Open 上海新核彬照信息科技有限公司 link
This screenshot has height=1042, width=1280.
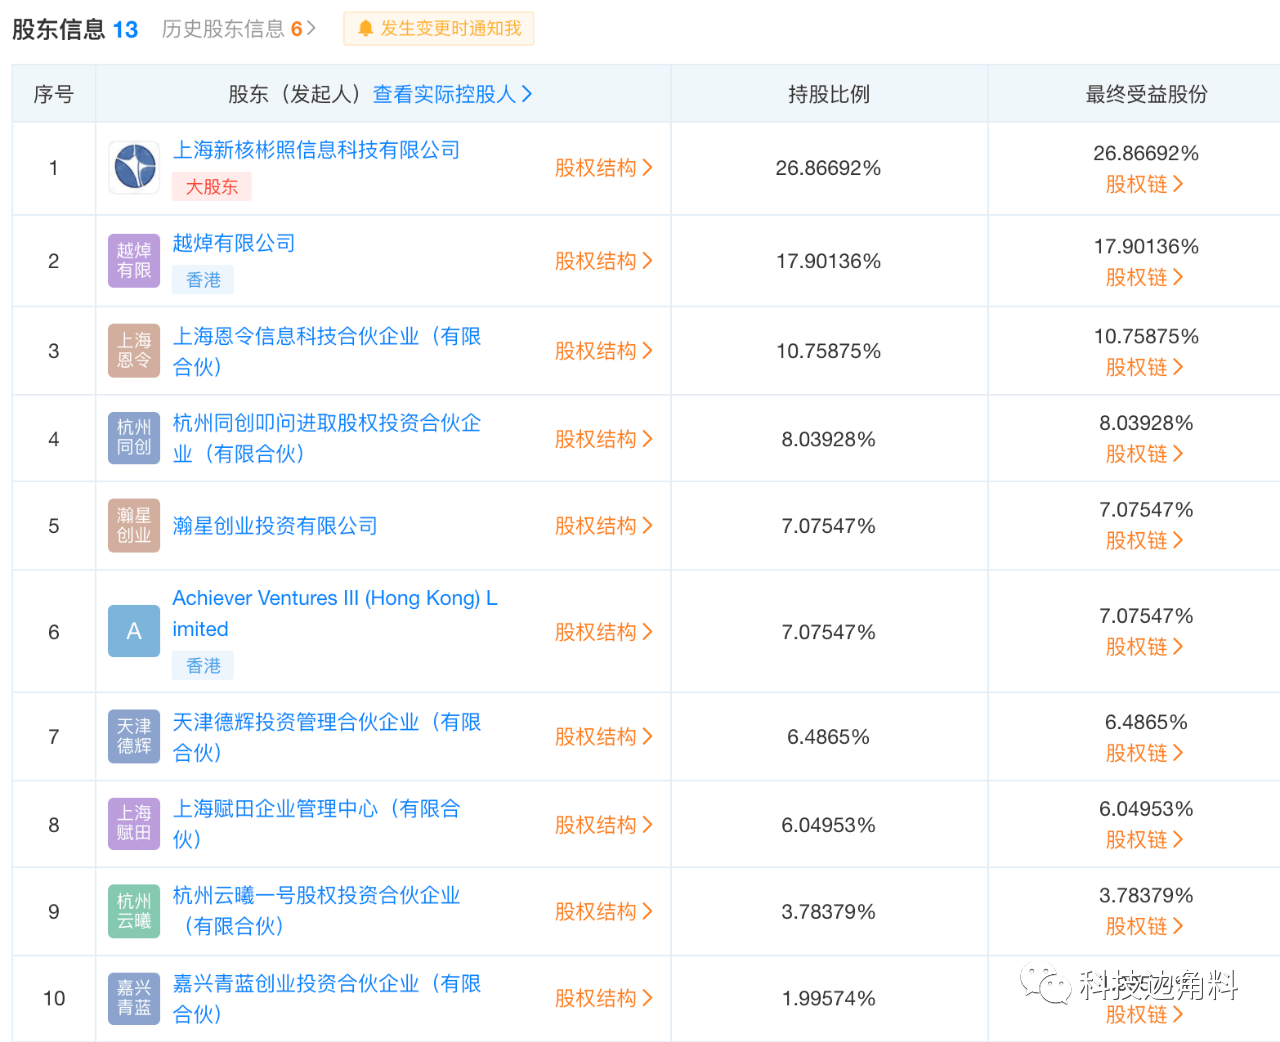316,150
